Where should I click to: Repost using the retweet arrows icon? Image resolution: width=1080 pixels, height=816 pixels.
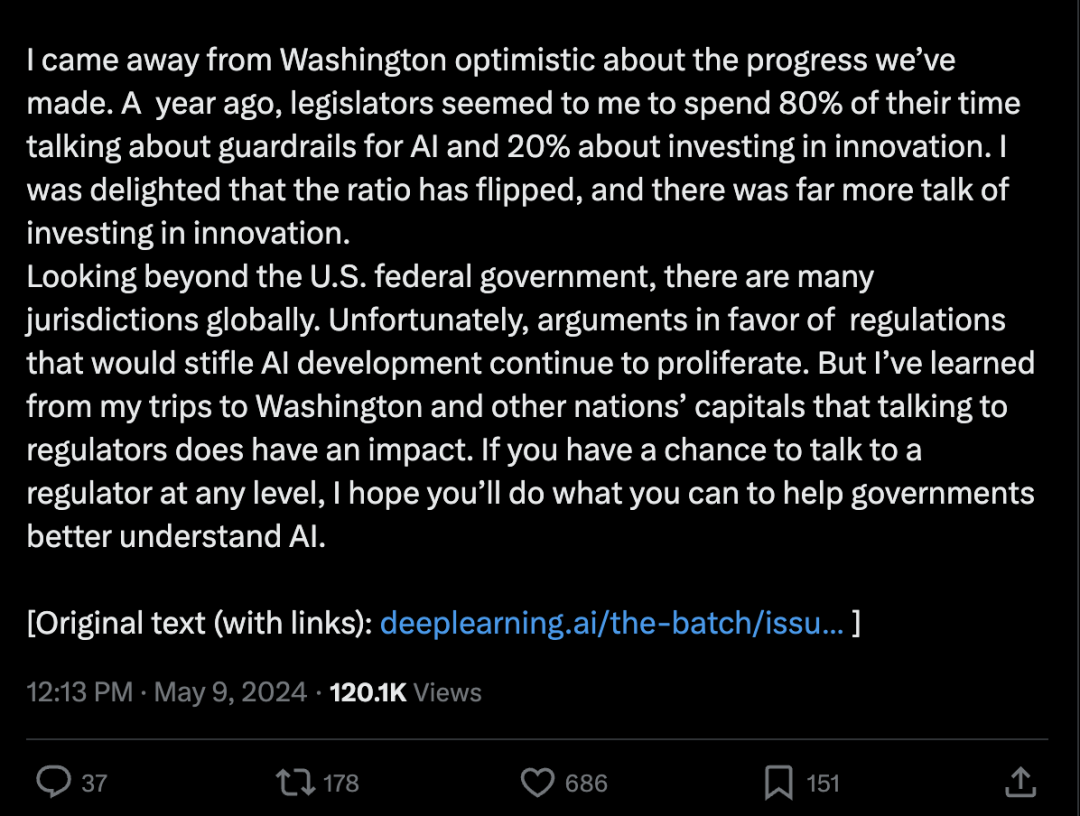(295, 782)
